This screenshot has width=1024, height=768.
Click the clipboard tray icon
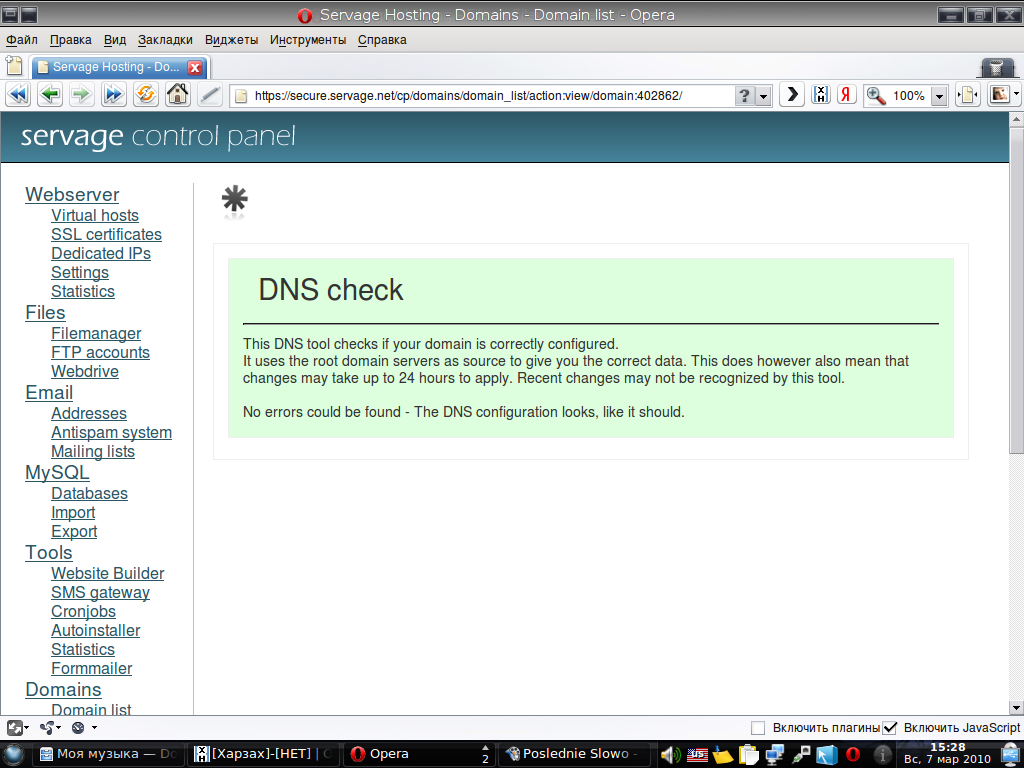pyautogui.click(x=748, y=755)
